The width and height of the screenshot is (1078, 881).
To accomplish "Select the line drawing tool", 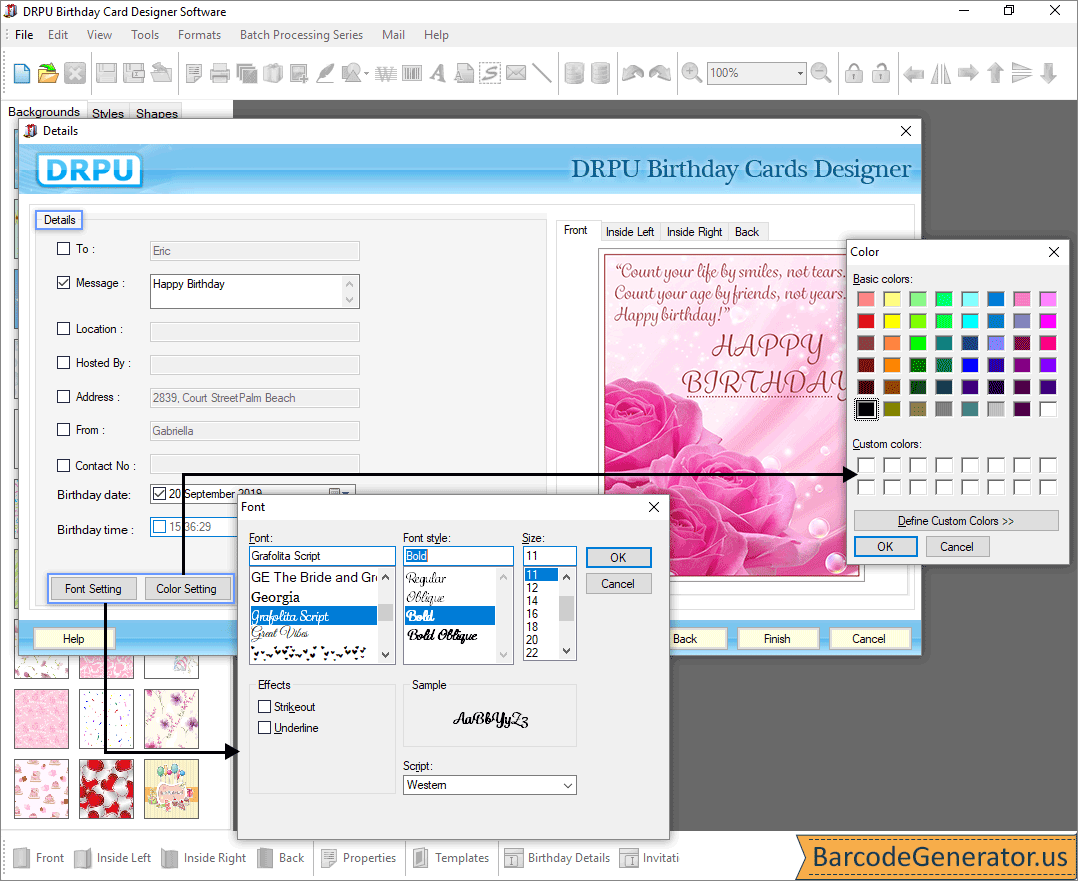I will pos(542,73).
